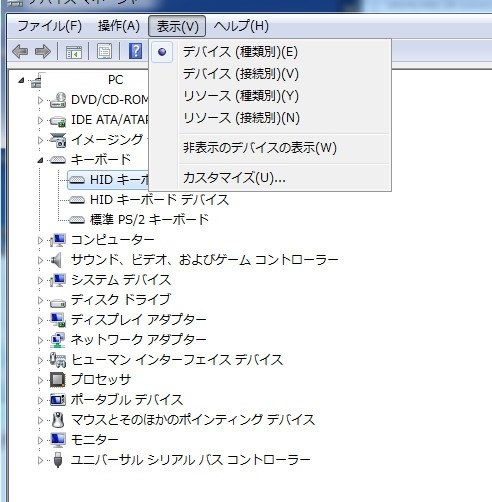Select the ヒューマン インターフェイス デバイス label
Image resolution: width=492 pixels, height=502 pixels.
coord(177,360)
